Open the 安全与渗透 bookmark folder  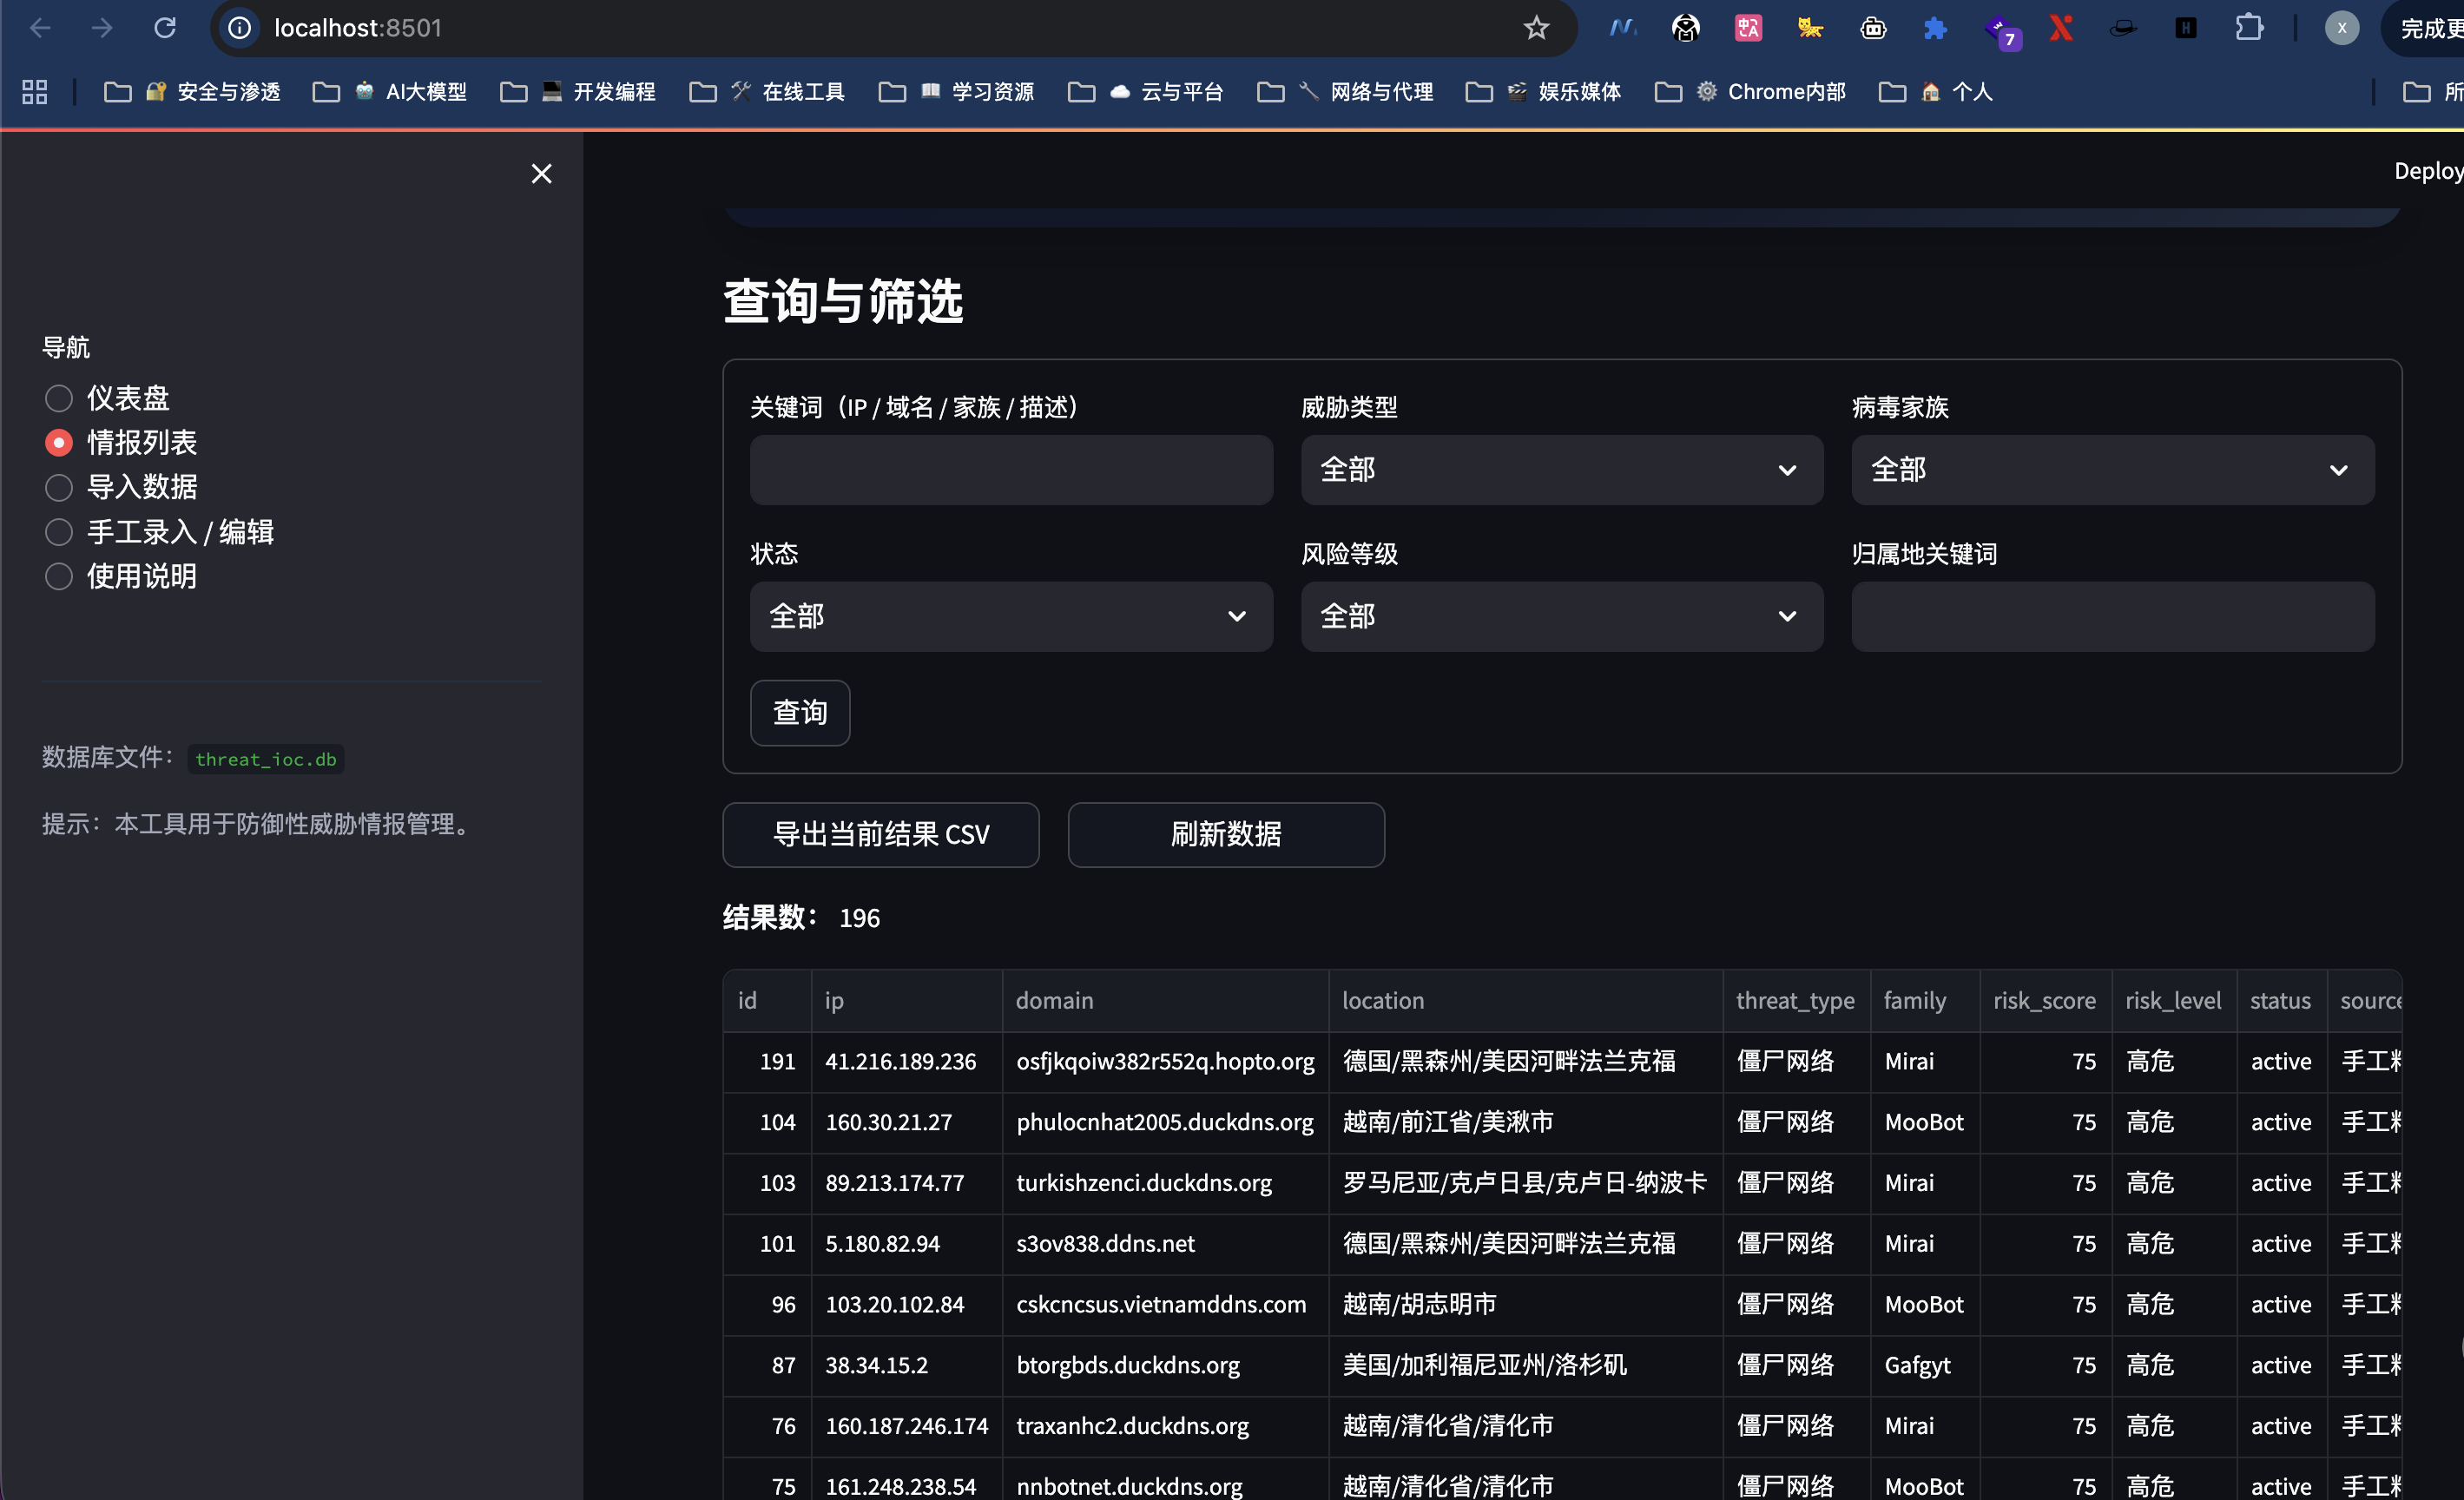click(192, 92)
